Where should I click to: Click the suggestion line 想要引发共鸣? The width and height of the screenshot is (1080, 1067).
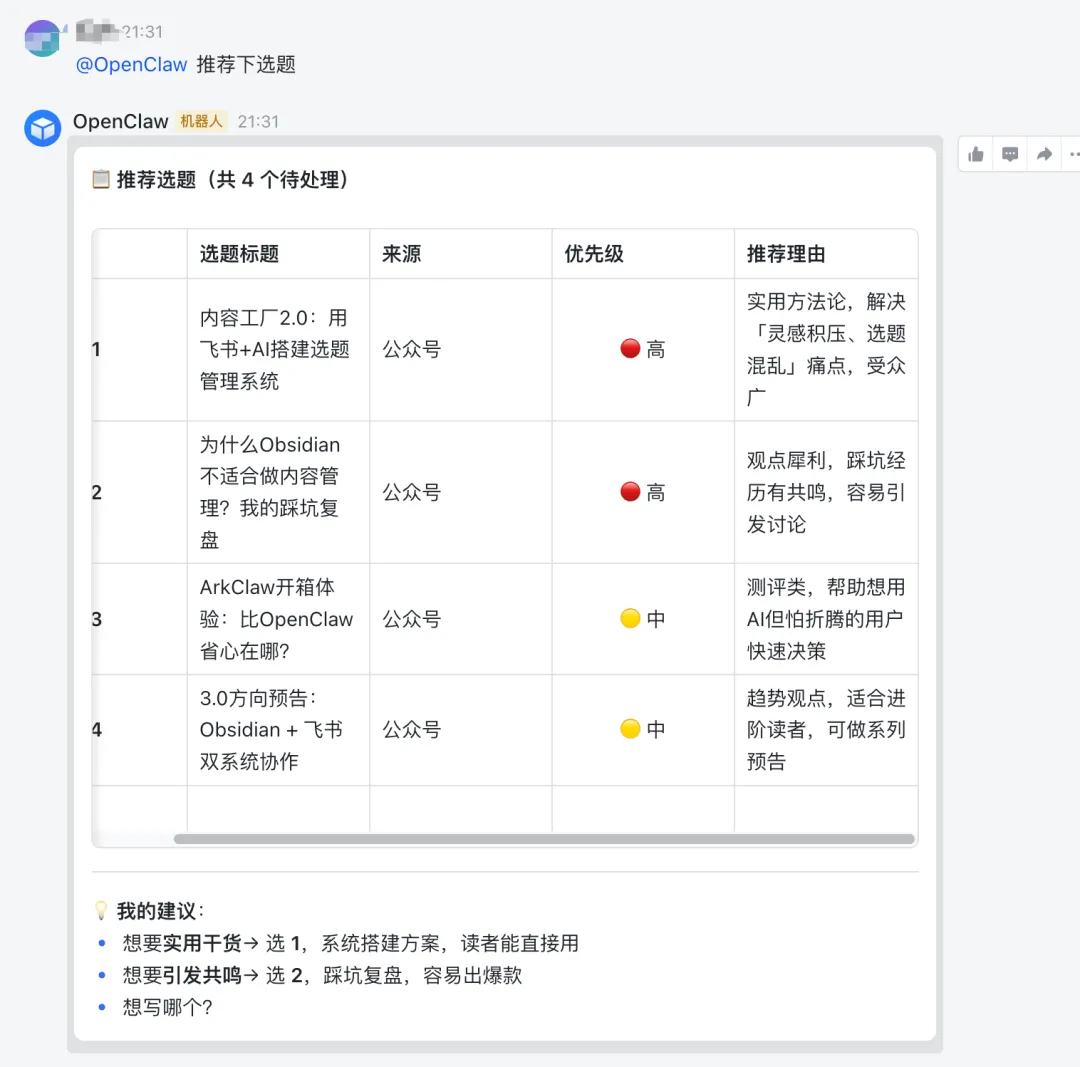(322, 975)
